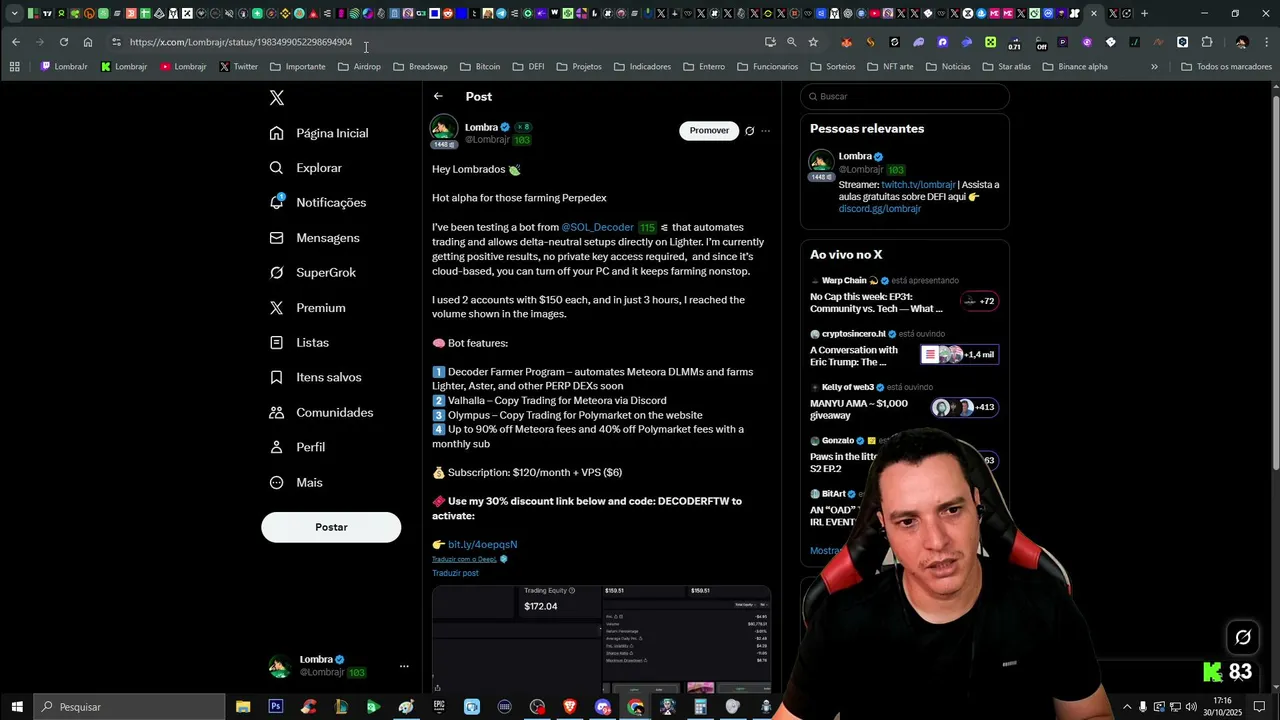The width and height of the screenshot is (1280, 720).
Task: Open the discord.gg/lombrajr link
Action: tap(879, 209)
